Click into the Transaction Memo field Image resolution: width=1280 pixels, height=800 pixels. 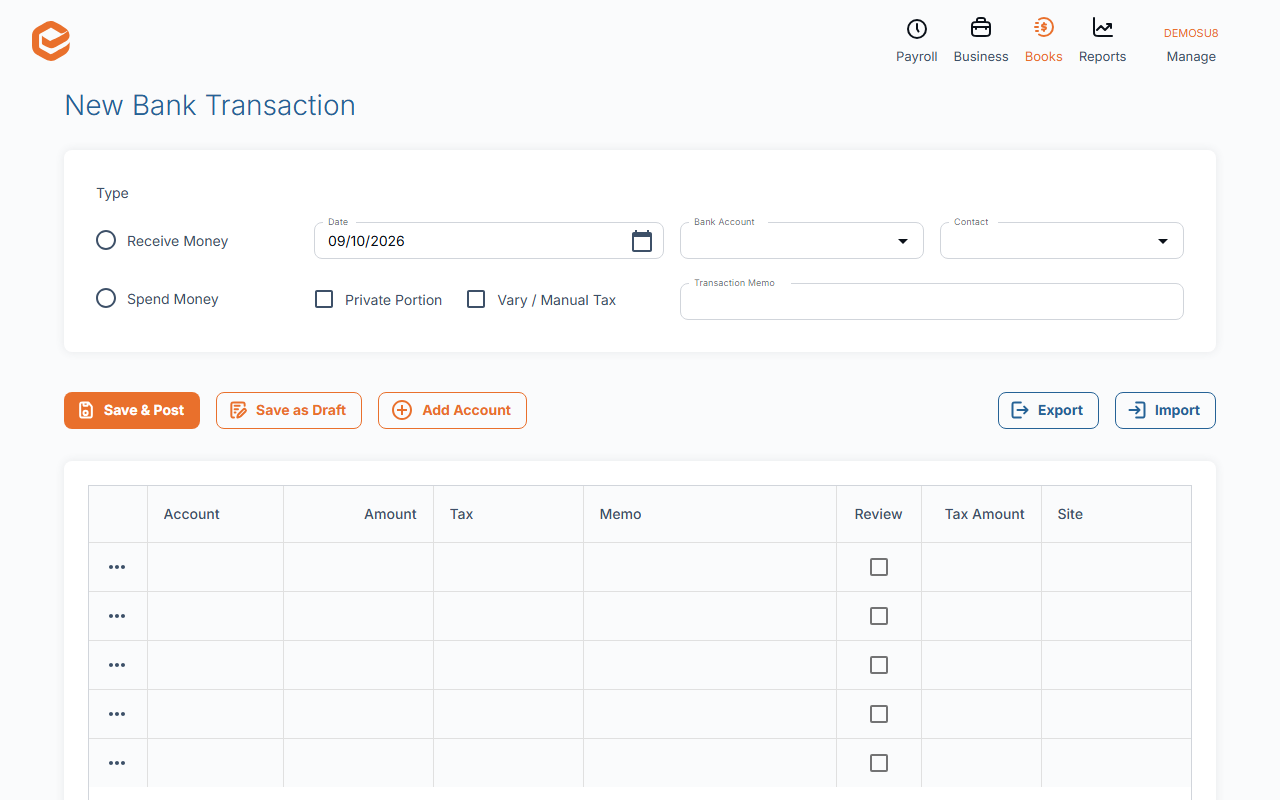932,302
